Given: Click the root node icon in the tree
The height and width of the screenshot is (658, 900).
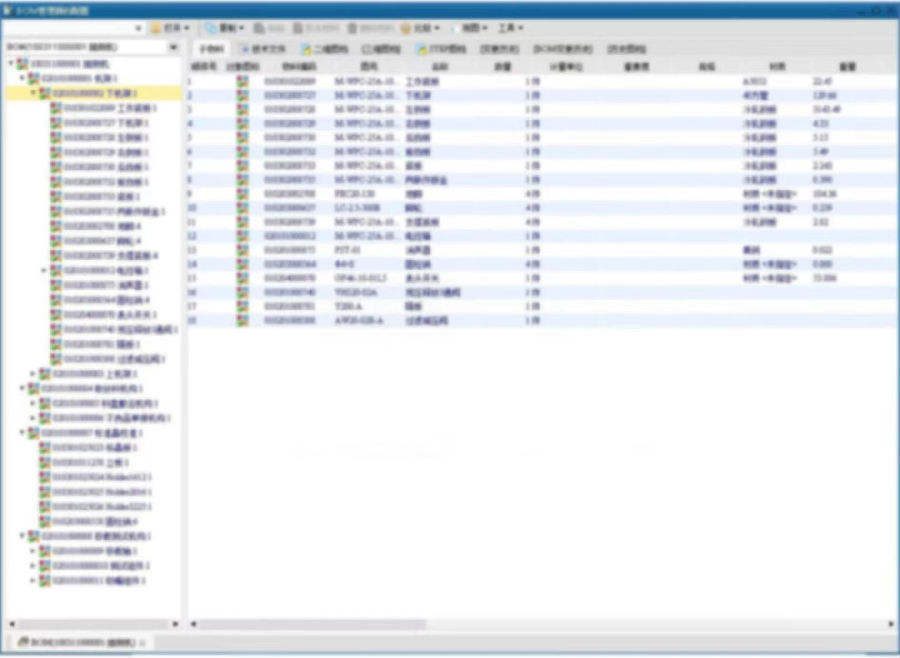Looking at the screenshot, I should click(23, 64).
